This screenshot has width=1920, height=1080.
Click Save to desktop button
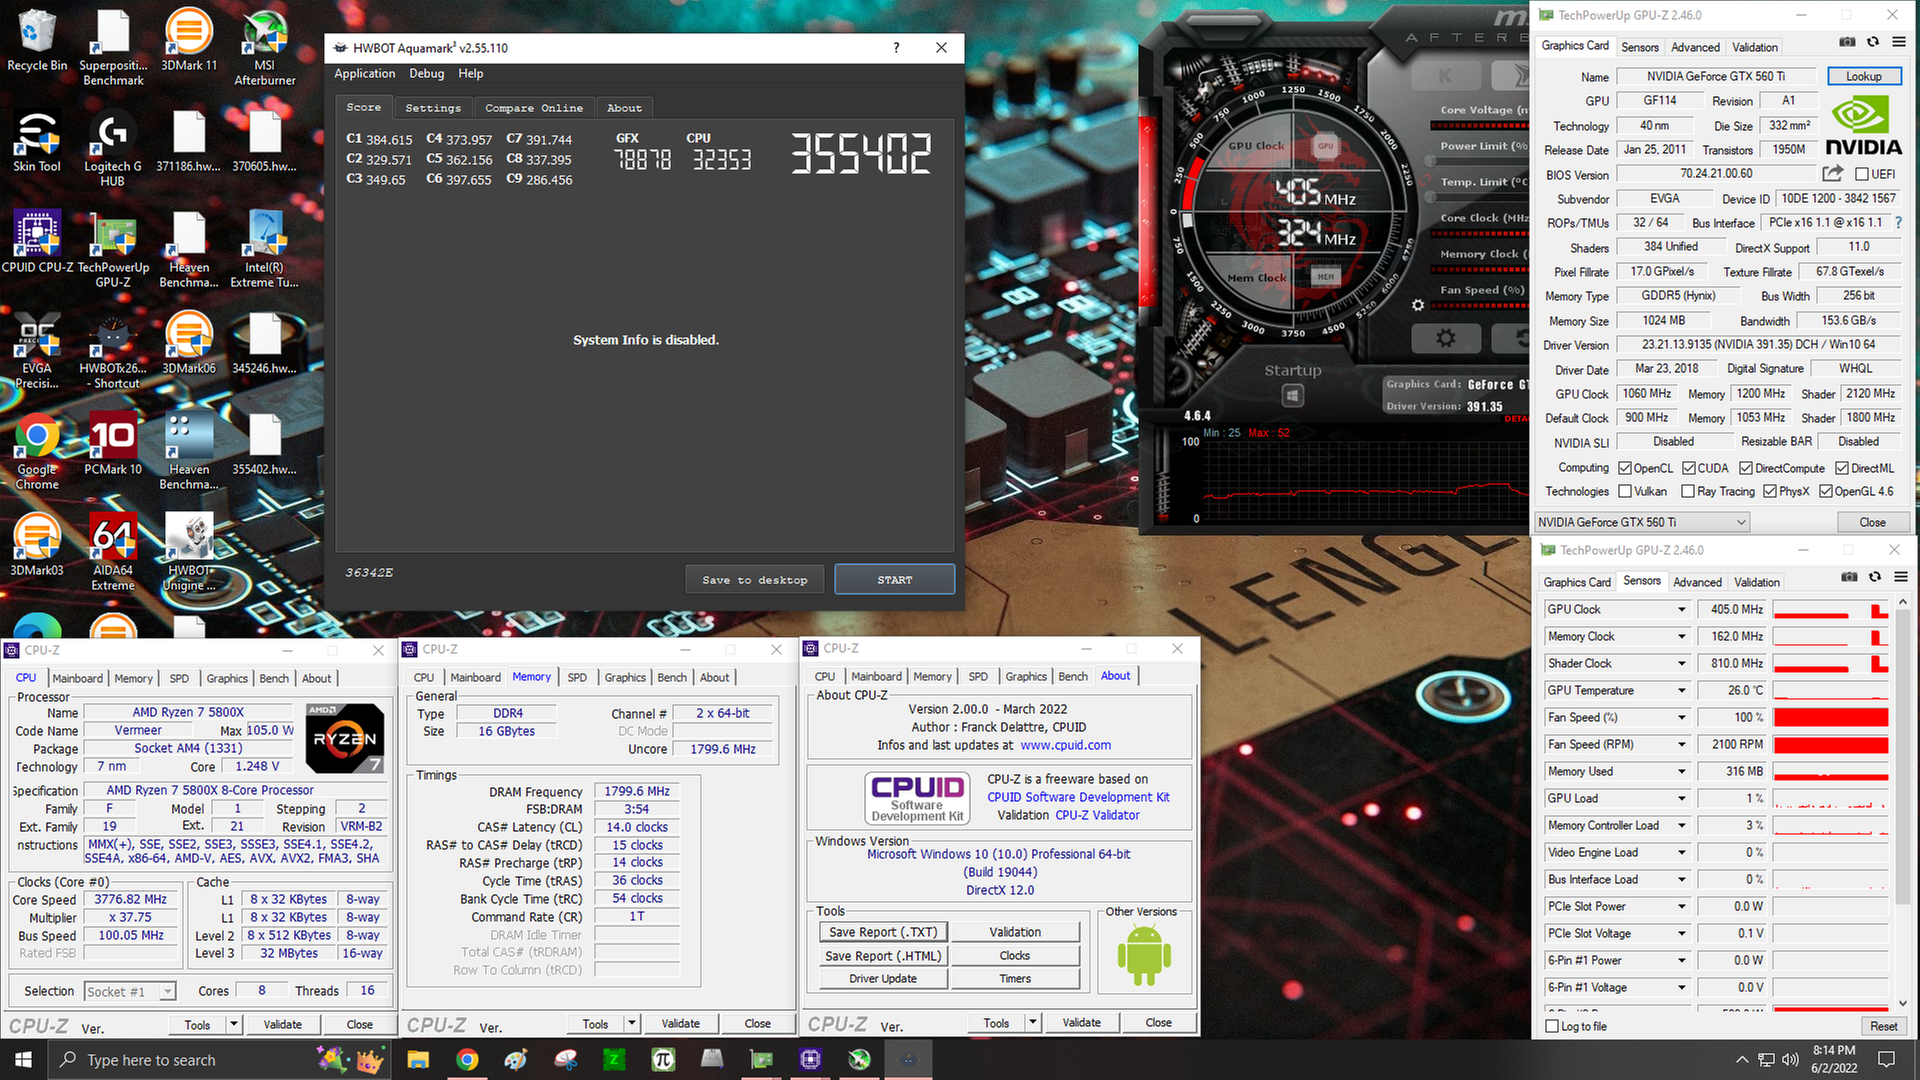tap(755, 580)
